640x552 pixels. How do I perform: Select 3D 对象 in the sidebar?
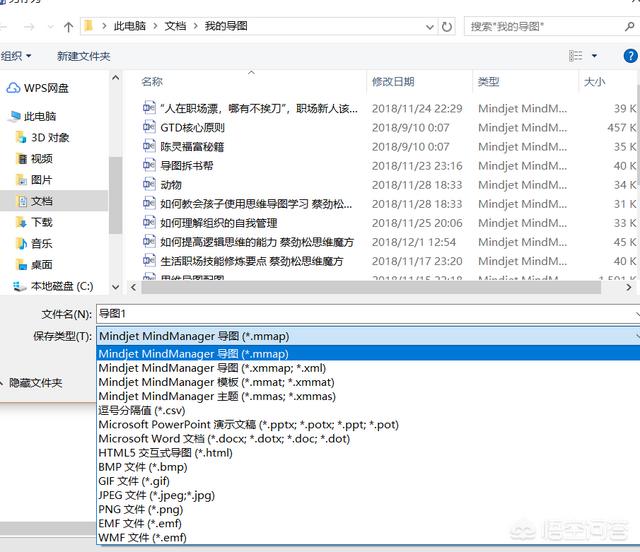[49, 138]
